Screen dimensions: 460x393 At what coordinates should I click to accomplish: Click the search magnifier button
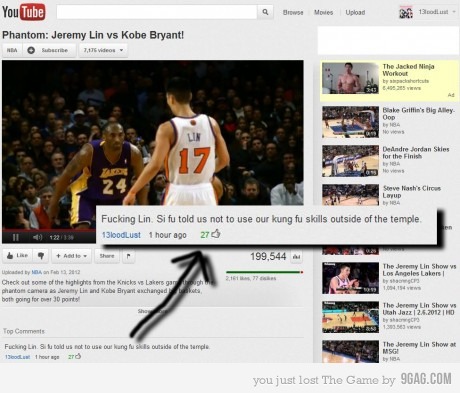click(x=265, y=12)
